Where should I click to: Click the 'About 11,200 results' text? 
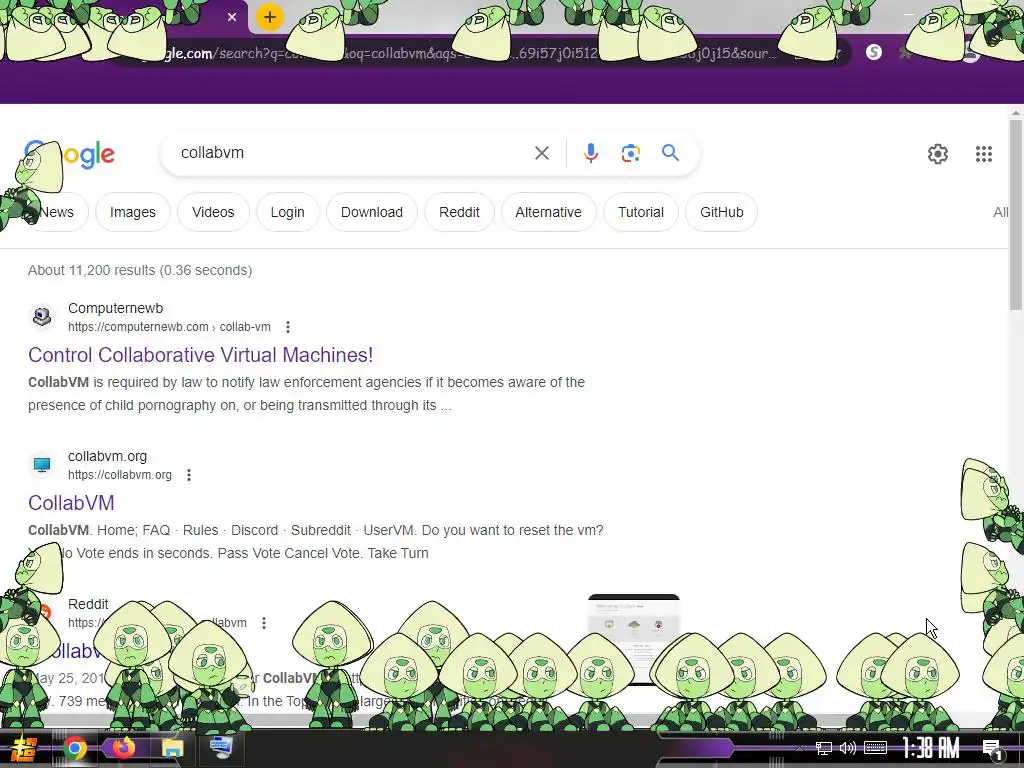[x=140, y=270]
